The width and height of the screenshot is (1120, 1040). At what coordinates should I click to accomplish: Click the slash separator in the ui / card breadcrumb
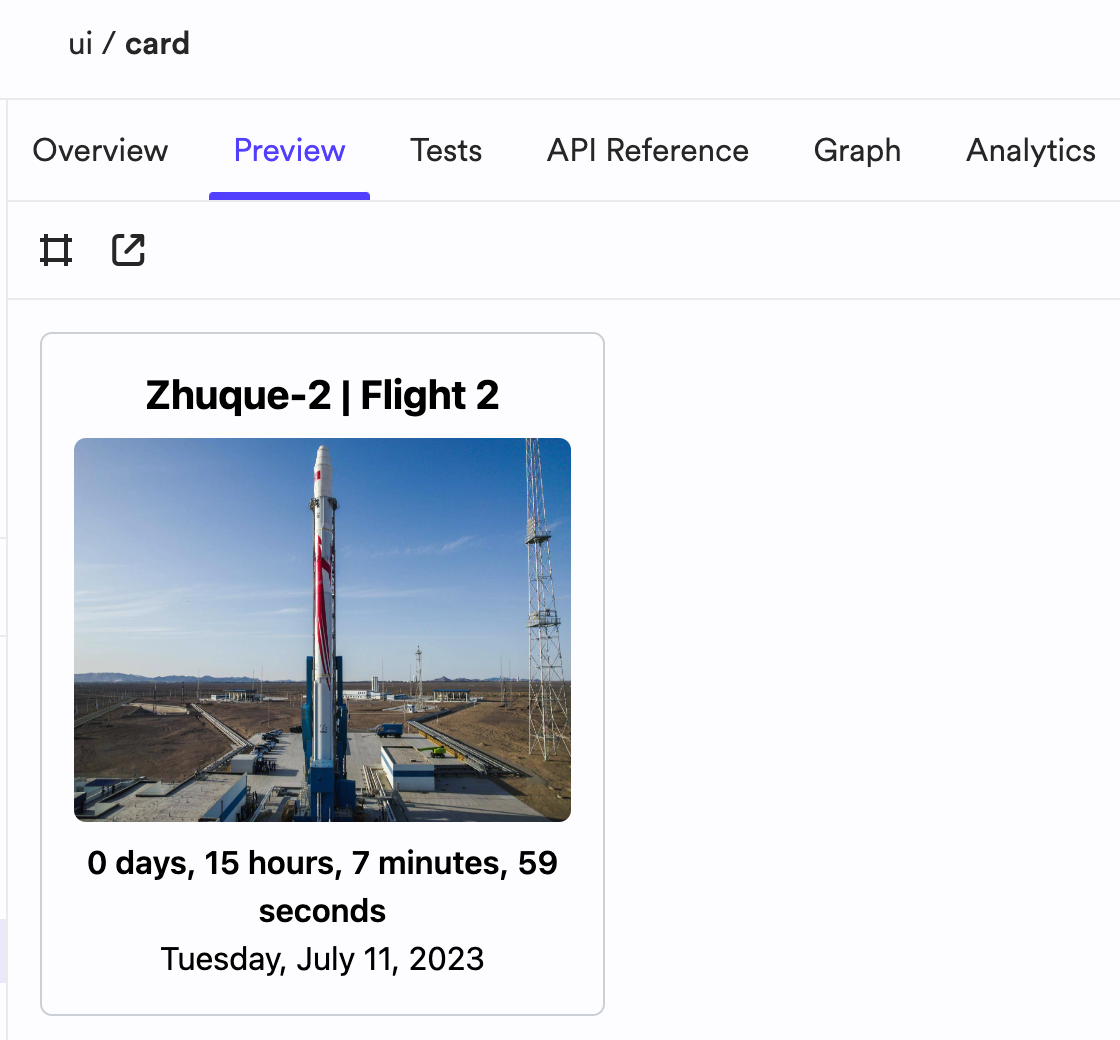(x=109, y=44)
